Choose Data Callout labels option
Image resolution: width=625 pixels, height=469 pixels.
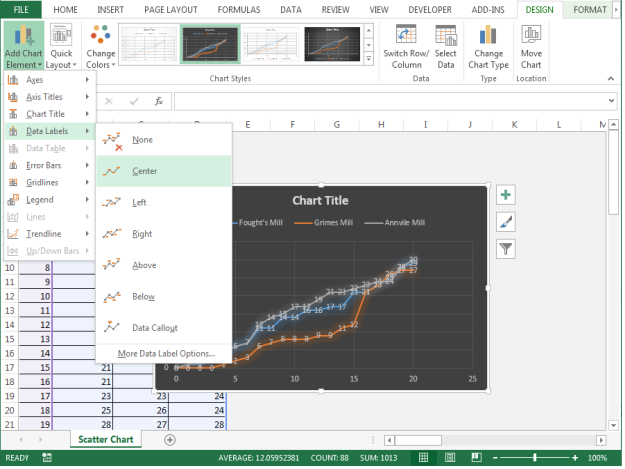164,328
